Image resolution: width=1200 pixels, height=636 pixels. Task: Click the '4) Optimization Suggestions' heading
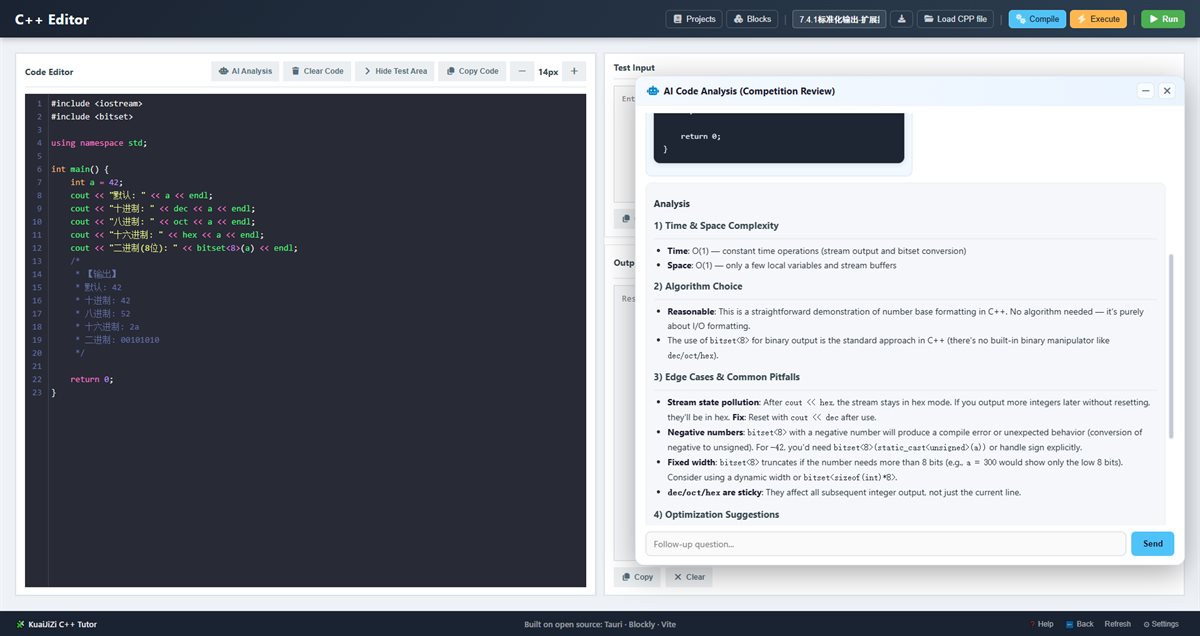click(x=716, y=514)
